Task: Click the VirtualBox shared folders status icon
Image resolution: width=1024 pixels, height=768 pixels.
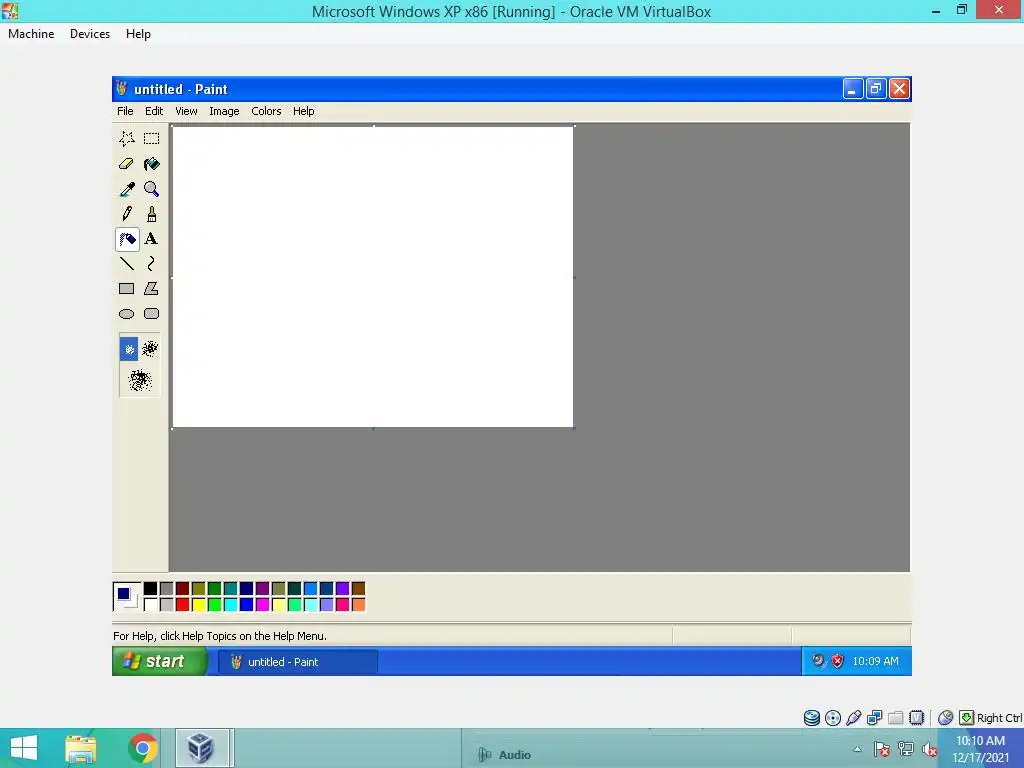Action: 895,718
